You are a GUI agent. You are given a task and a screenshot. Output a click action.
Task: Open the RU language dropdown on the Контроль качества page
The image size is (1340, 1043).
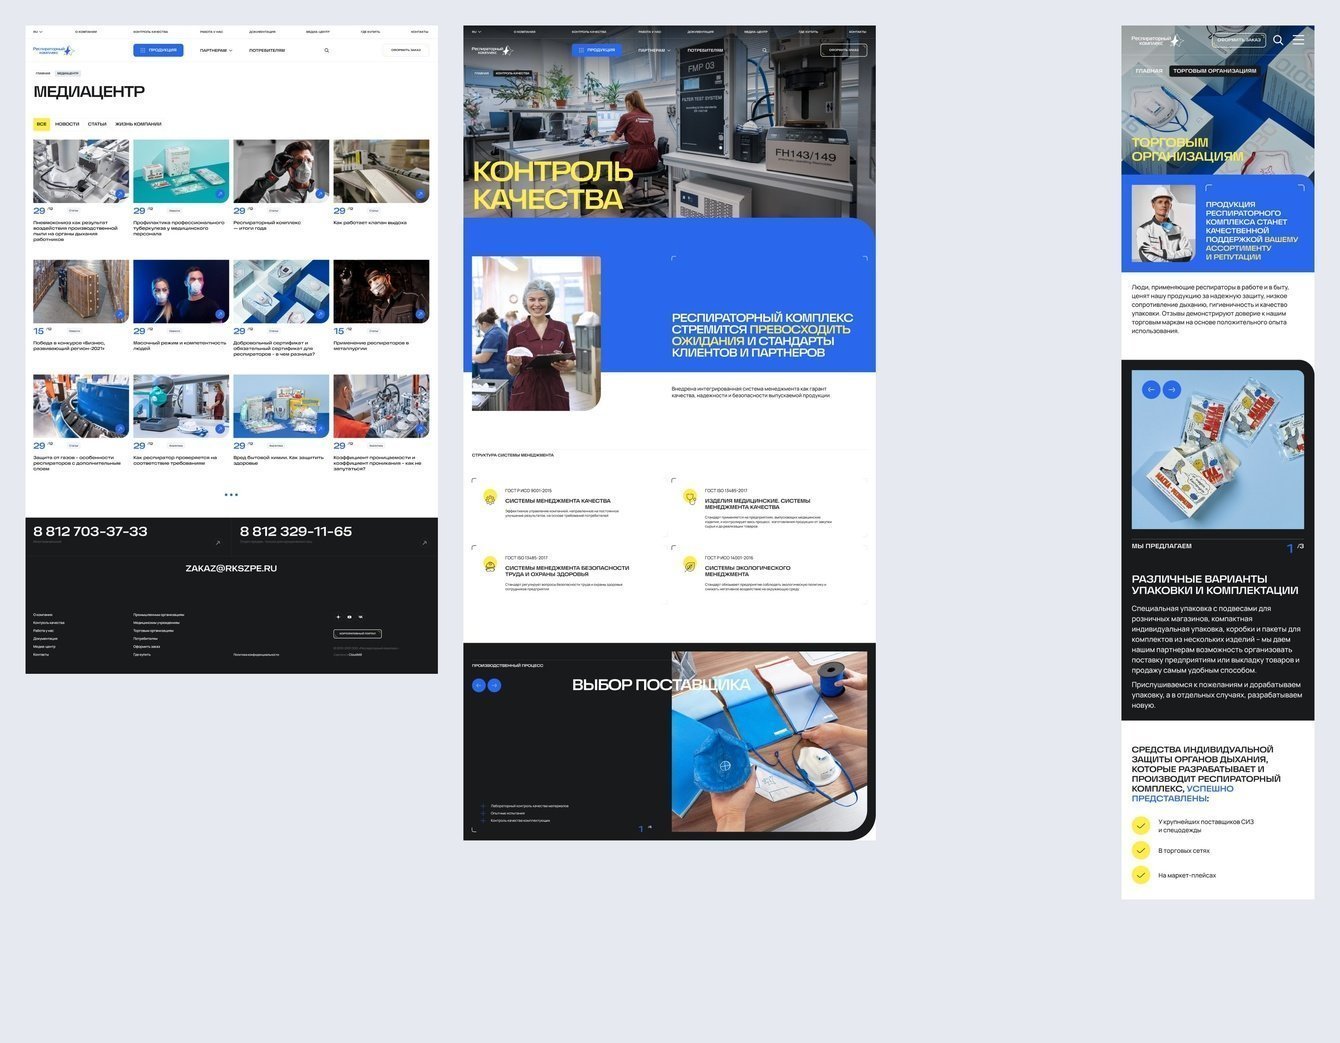(x=476, y=31)
